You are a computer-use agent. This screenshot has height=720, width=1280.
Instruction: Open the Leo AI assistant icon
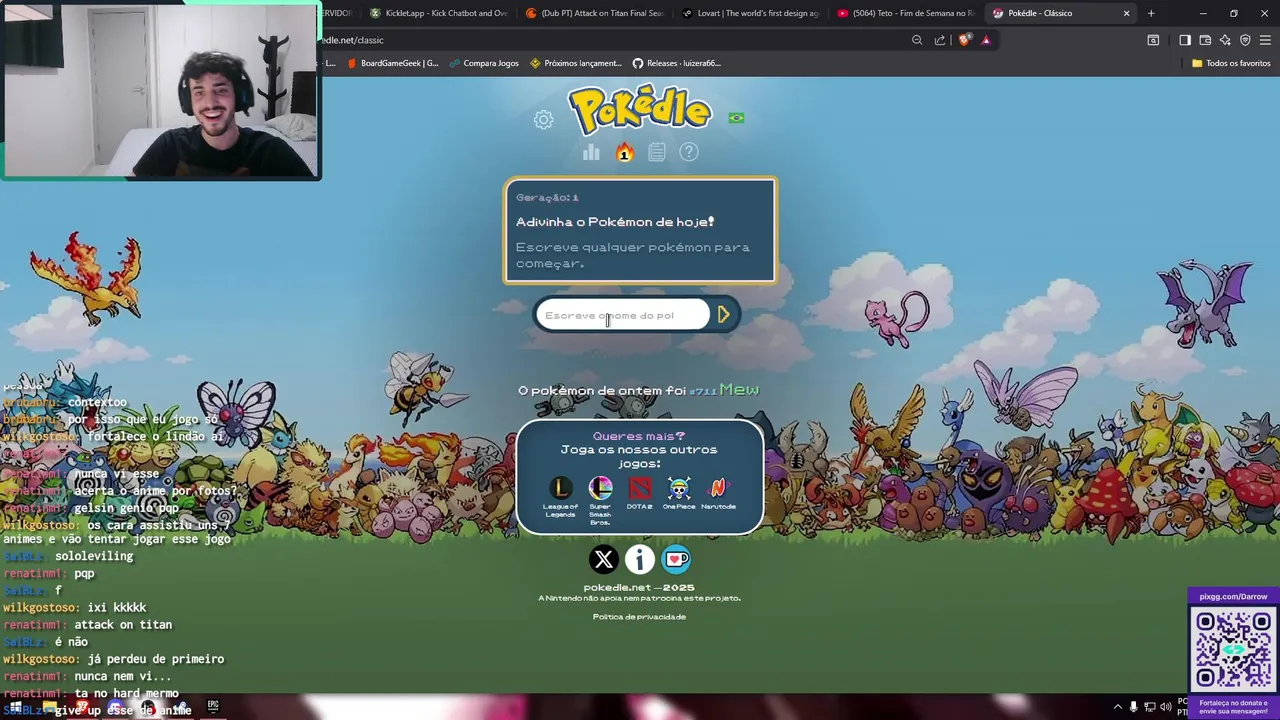click(1225, 40)
